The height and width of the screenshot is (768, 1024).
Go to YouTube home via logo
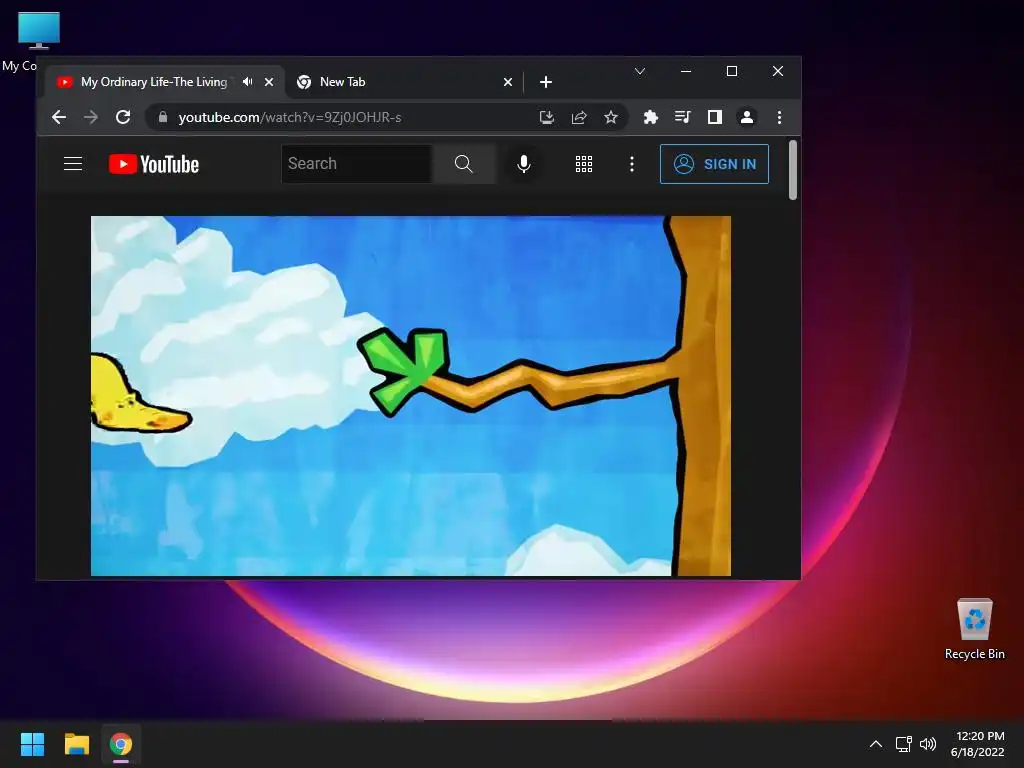click(x=153, y=164)
